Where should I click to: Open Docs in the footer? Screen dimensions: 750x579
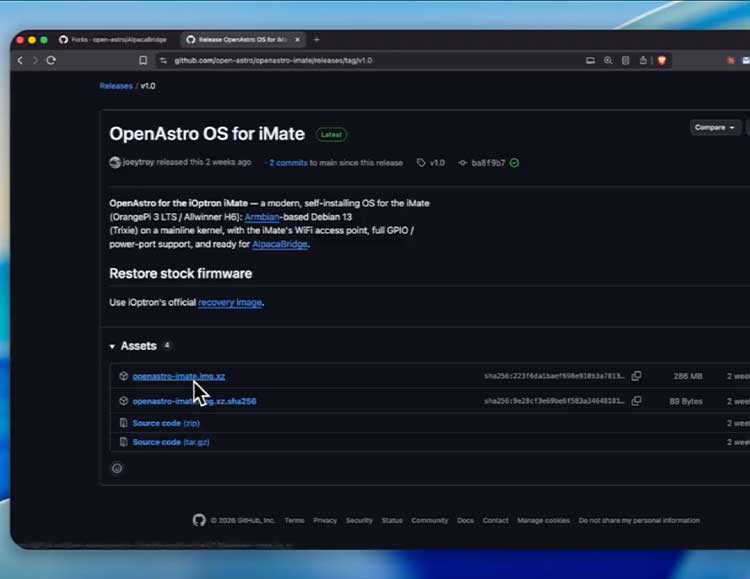(465, 520)
